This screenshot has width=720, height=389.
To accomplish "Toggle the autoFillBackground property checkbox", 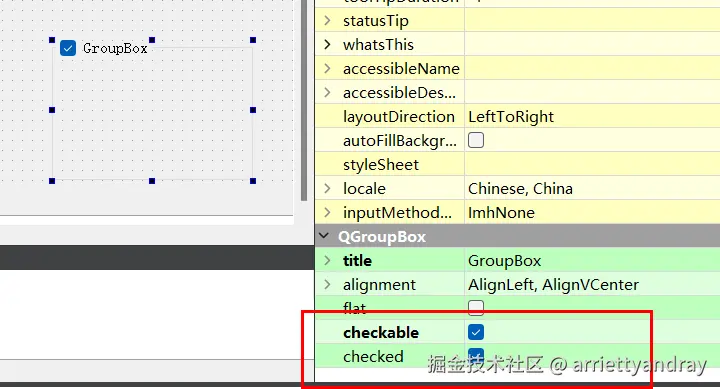I will click(476, 140).
